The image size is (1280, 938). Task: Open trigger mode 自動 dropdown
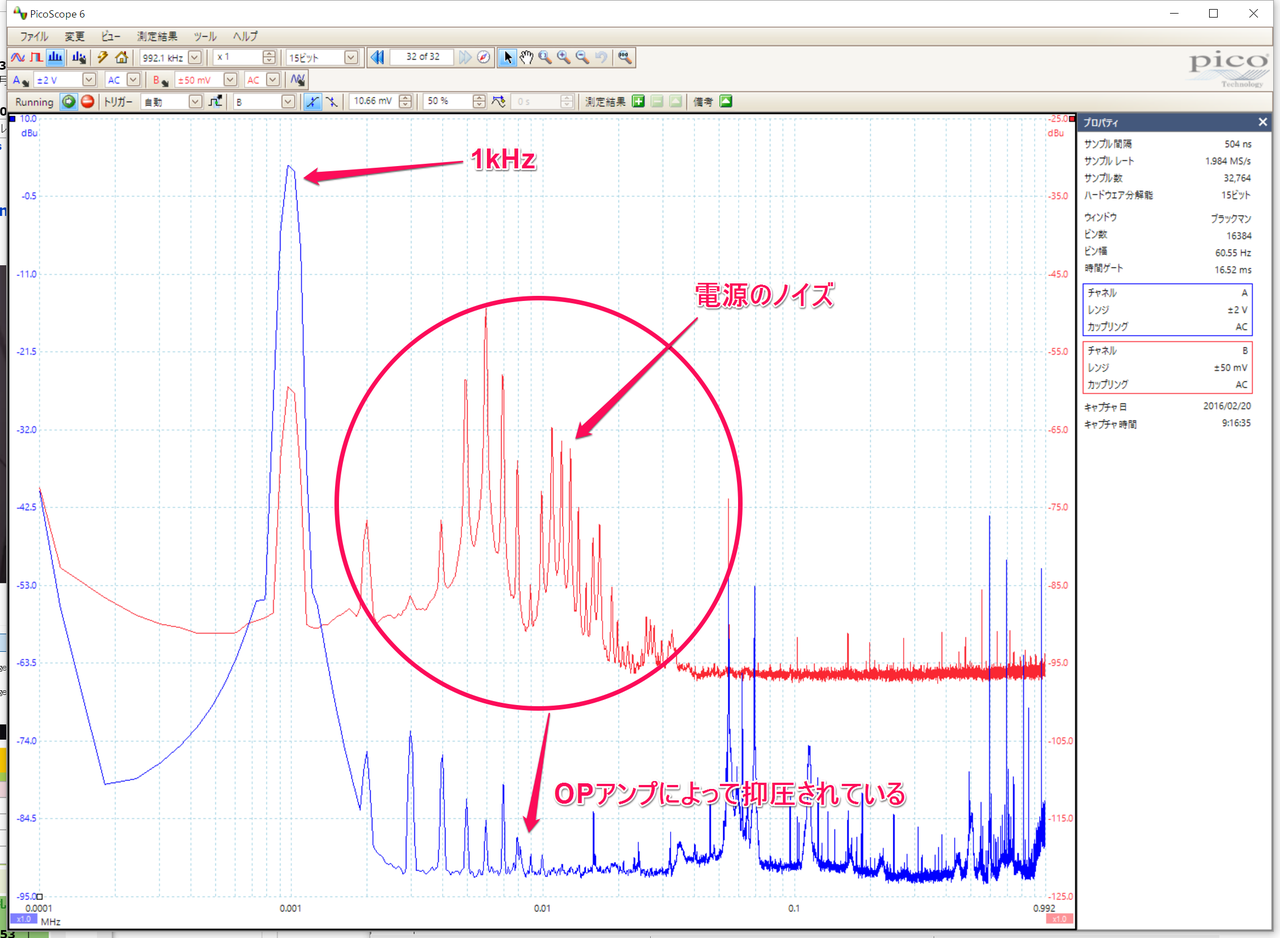click(194, 101)
